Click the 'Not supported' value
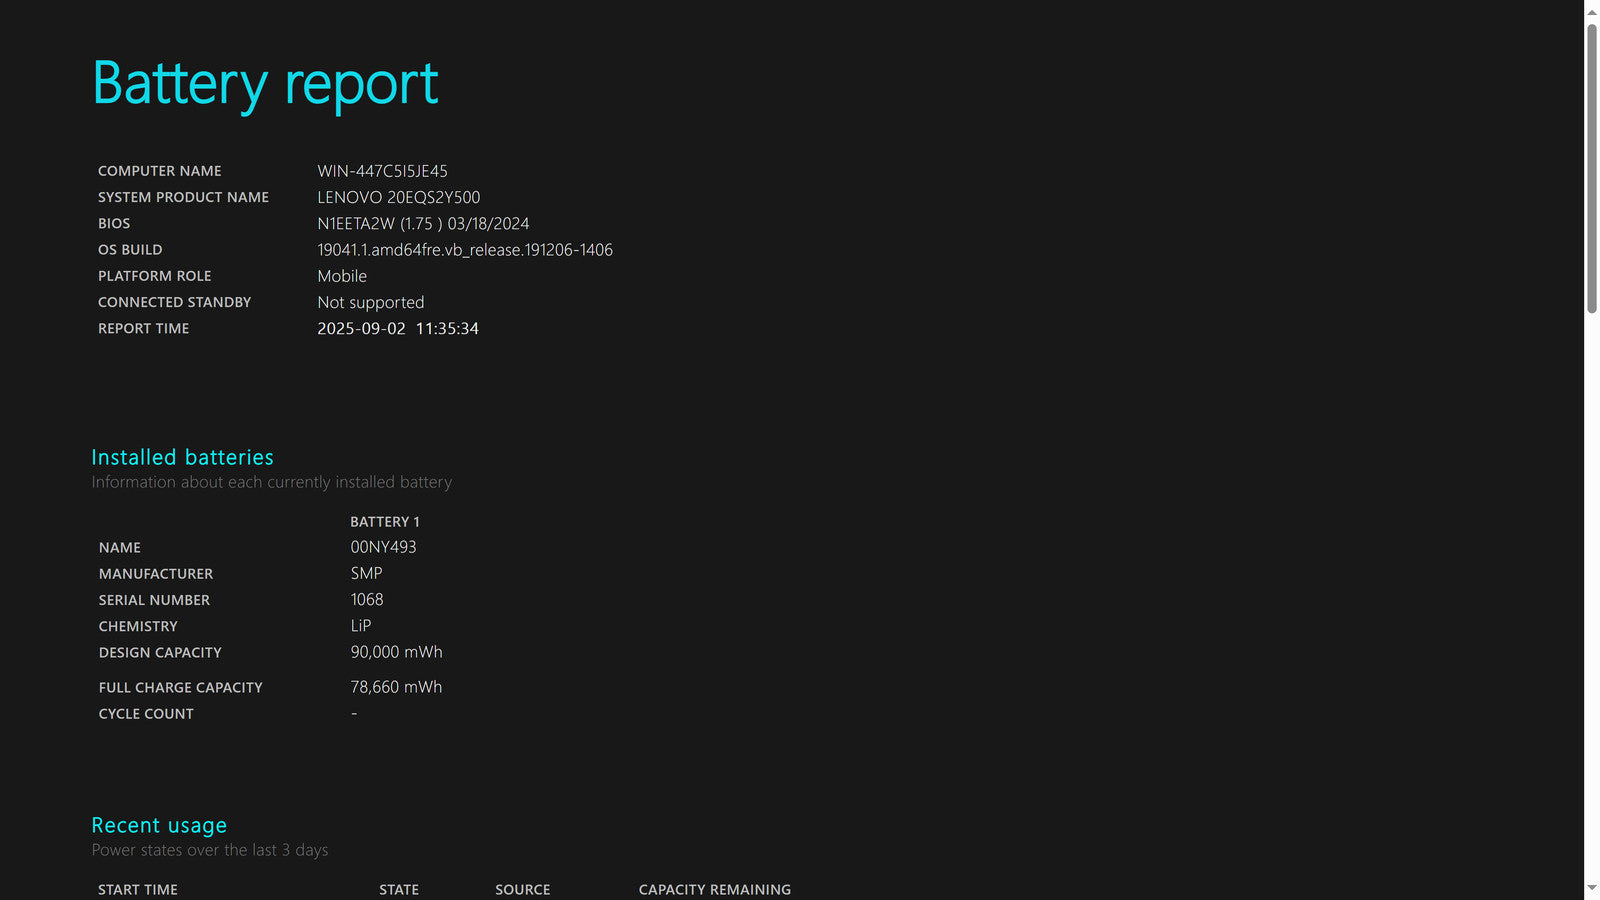1600x900 pixels. [x=371, y=302]
